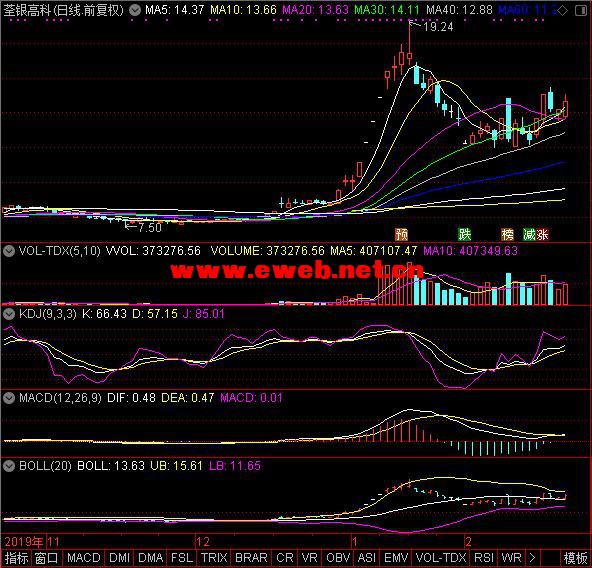This screenshot has width=592, height=568.
Task: Select the RSI indicator button
Action: point(484,558)
